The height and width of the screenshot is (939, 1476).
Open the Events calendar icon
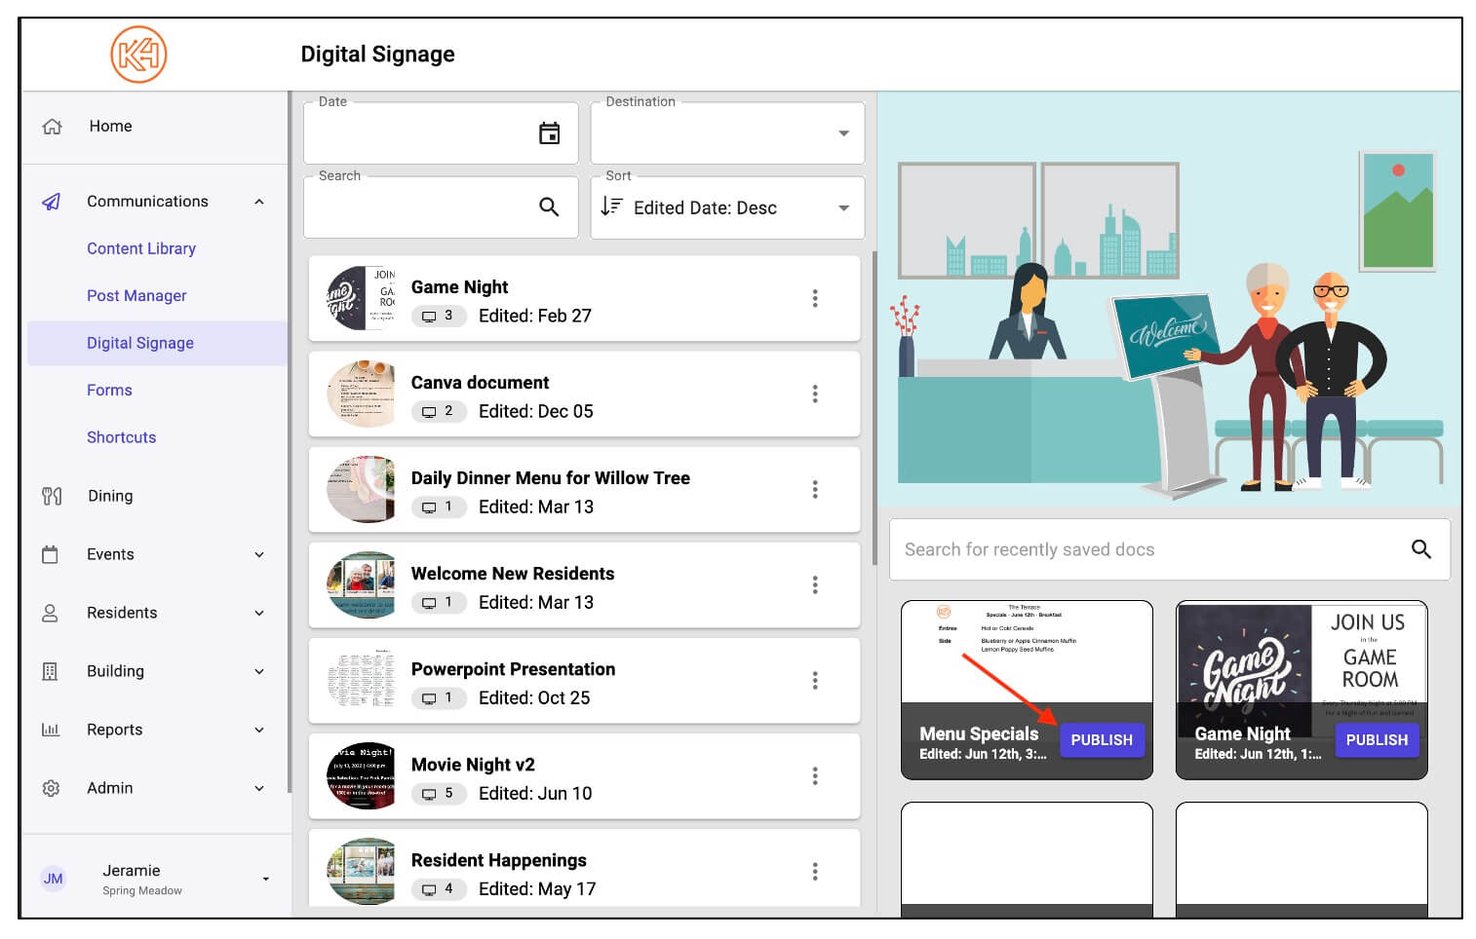(51, 554)
